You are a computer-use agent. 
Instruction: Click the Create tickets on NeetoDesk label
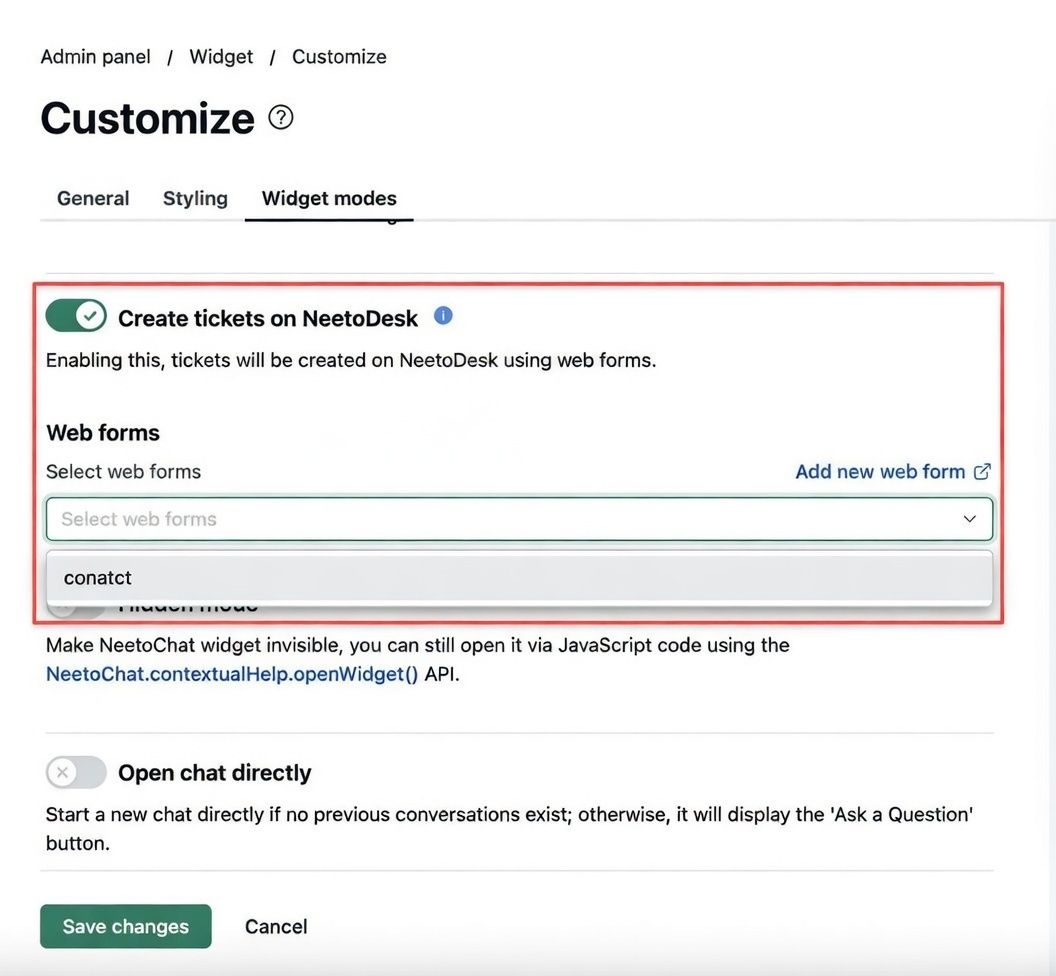point(268,318)
